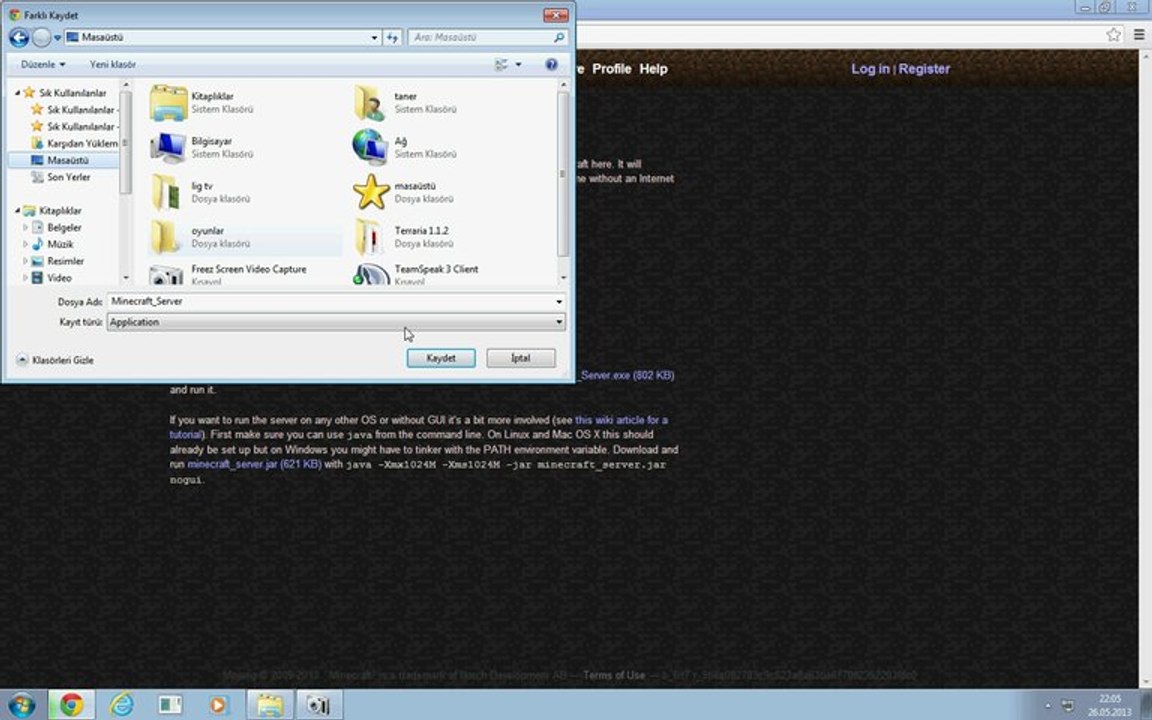Screen dimensions: 1152x720
Task: Click the Ara: Masaüstü search box
Action: [488, 37]
